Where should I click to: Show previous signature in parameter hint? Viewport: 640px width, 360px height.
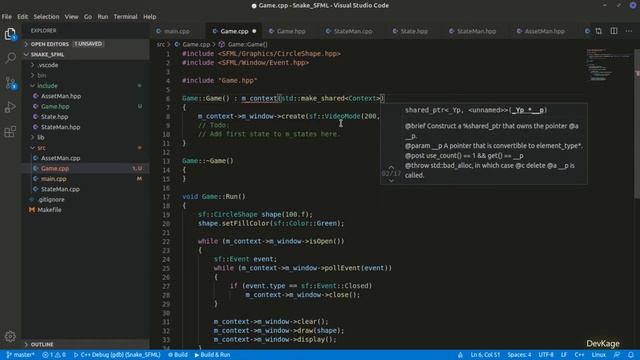[x=391, y=167]
